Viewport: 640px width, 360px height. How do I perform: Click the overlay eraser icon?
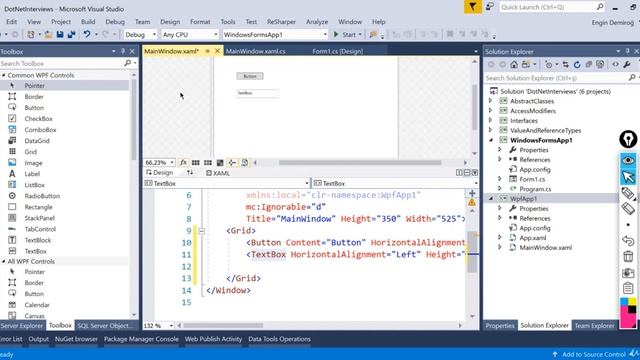[x=628, y=209]
